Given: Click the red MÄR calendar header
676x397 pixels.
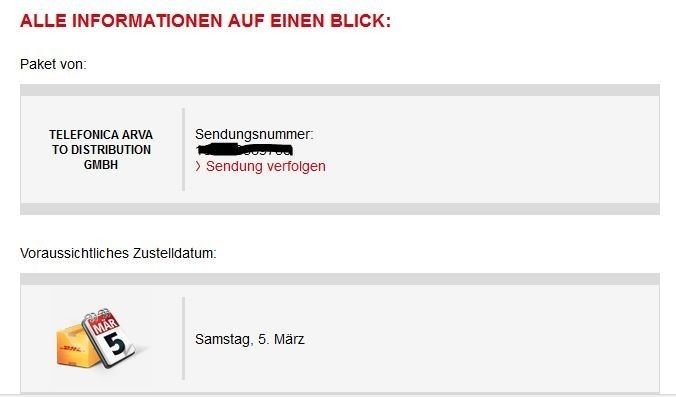Looking at the screenshot, I should tap(103, 324).
